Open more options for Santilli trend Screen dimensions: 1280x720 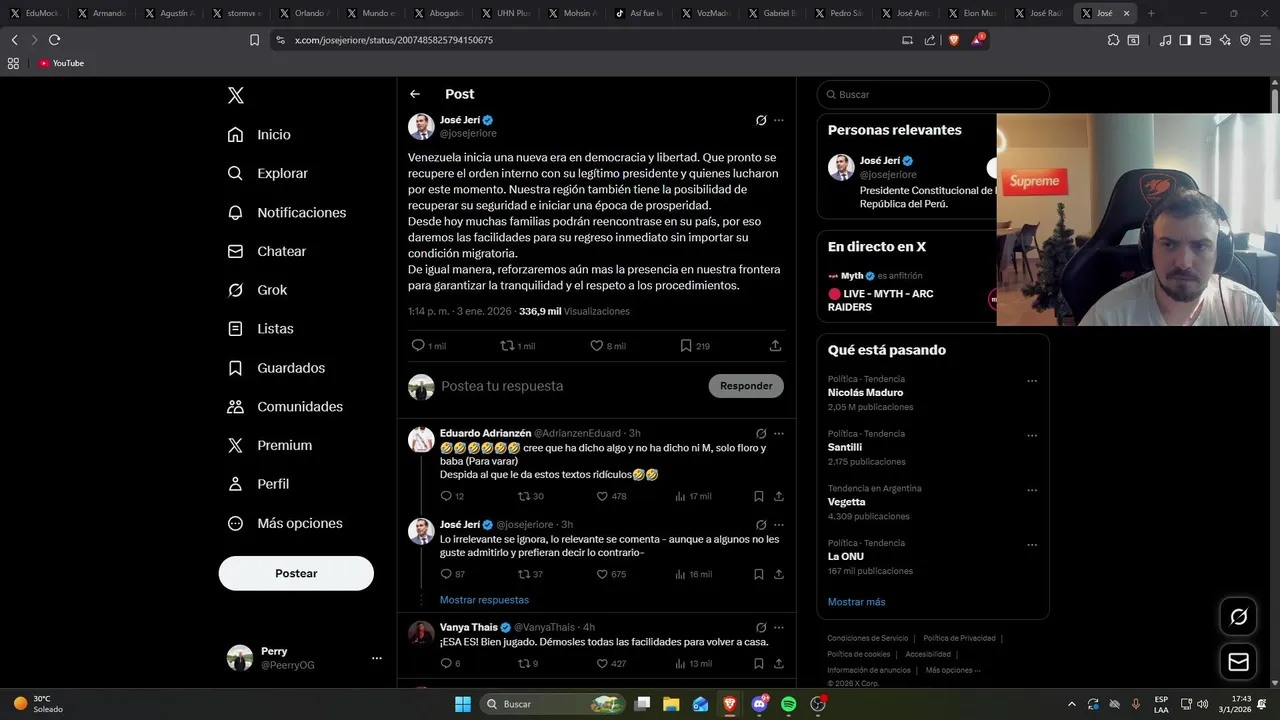click(x=1032, y=436)
